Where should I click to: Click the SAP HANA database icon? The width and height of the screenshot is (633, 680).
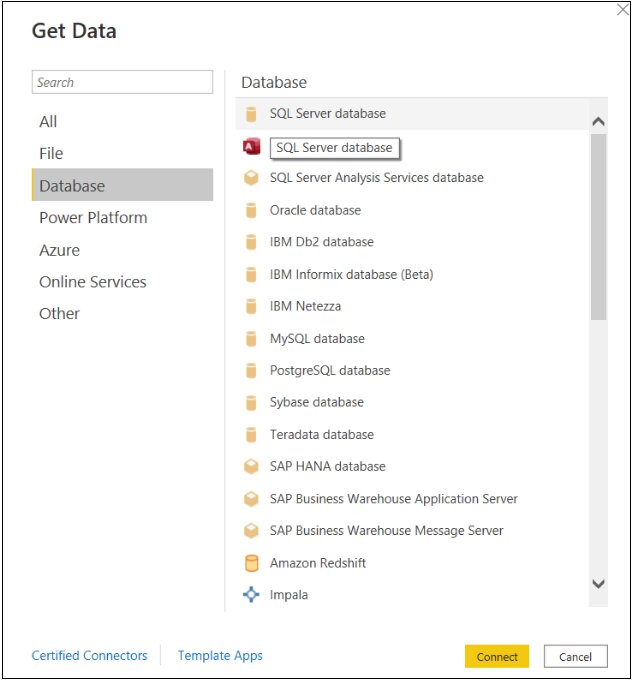(251, 467)
